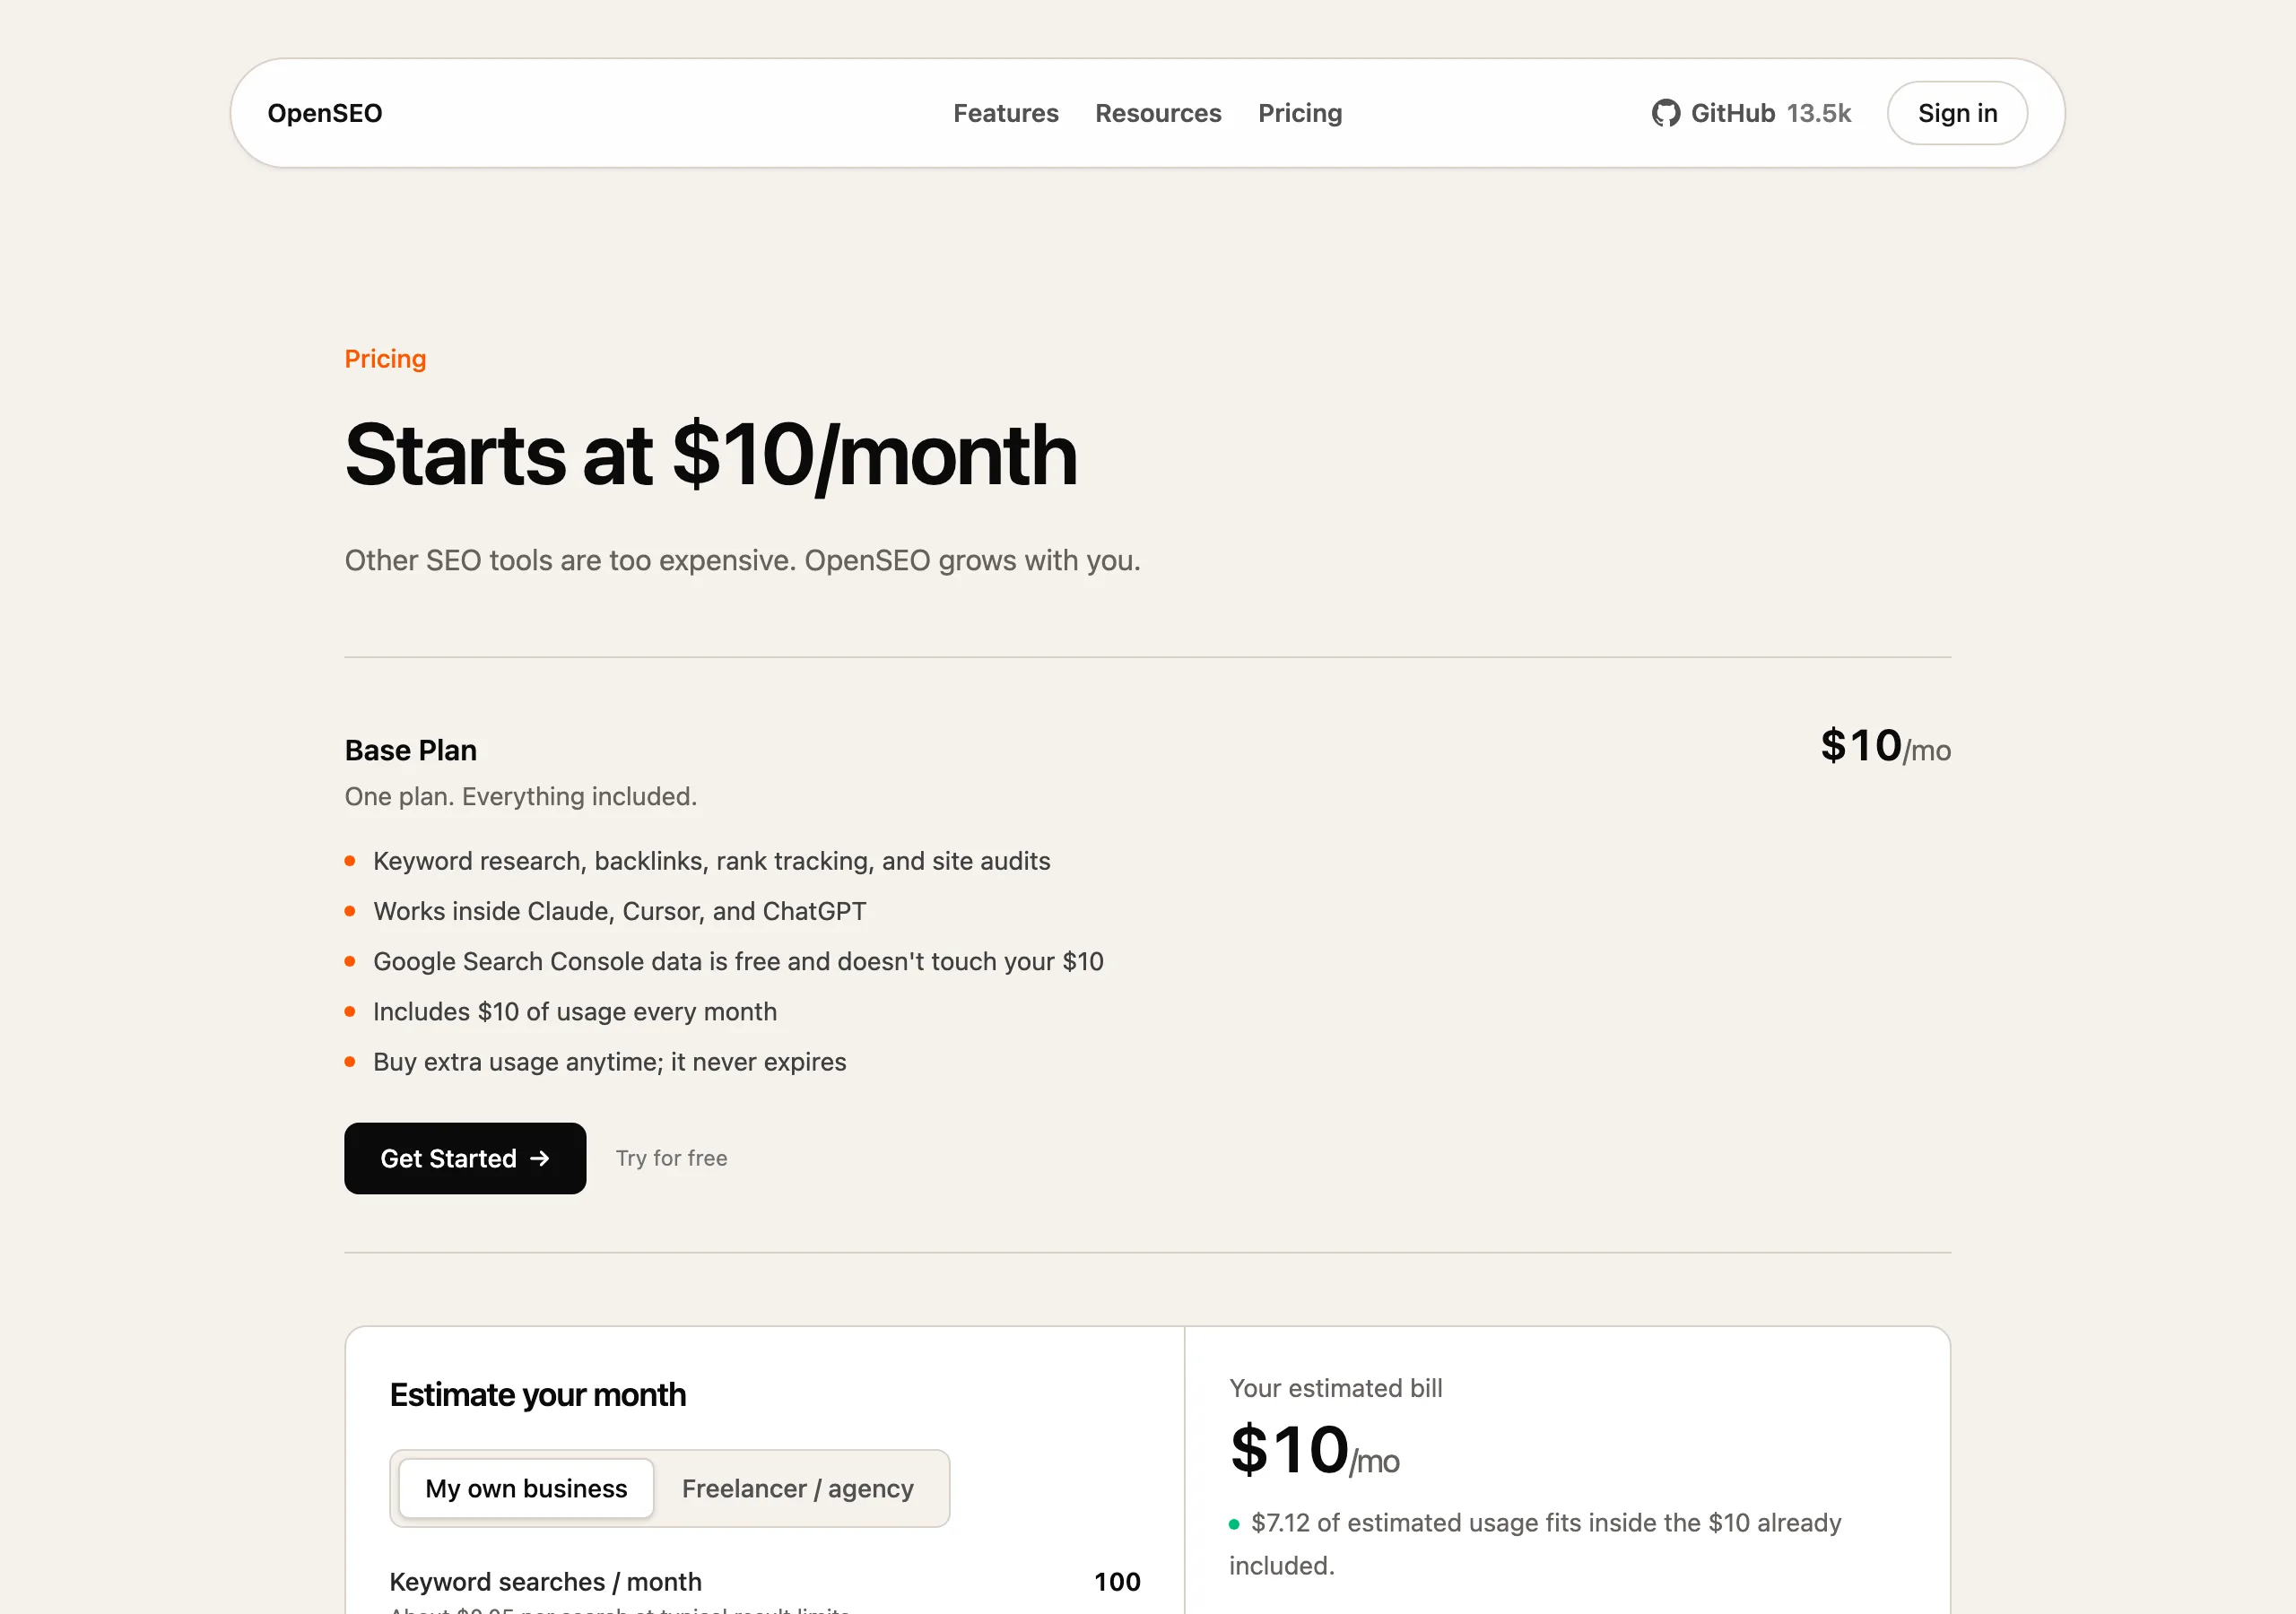Click the orange Pricing section label
The height and width of the screenshot is (1614, 2296).
pyautogui.click(x=385, y=358)
